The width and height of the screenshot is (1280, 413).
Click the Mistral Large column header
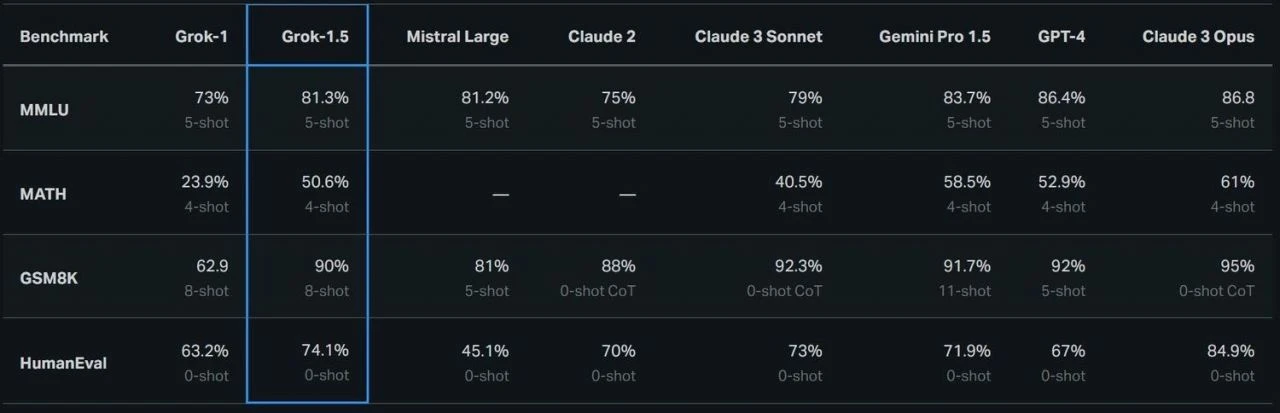coord(457,37)
